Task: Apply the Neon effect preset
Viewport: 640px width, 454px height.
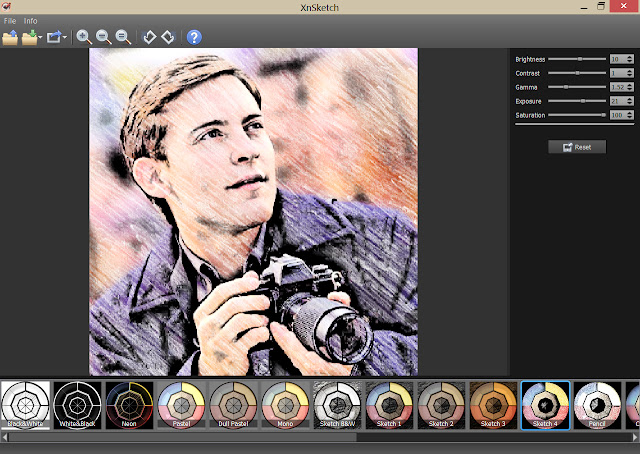Action: 129,405
